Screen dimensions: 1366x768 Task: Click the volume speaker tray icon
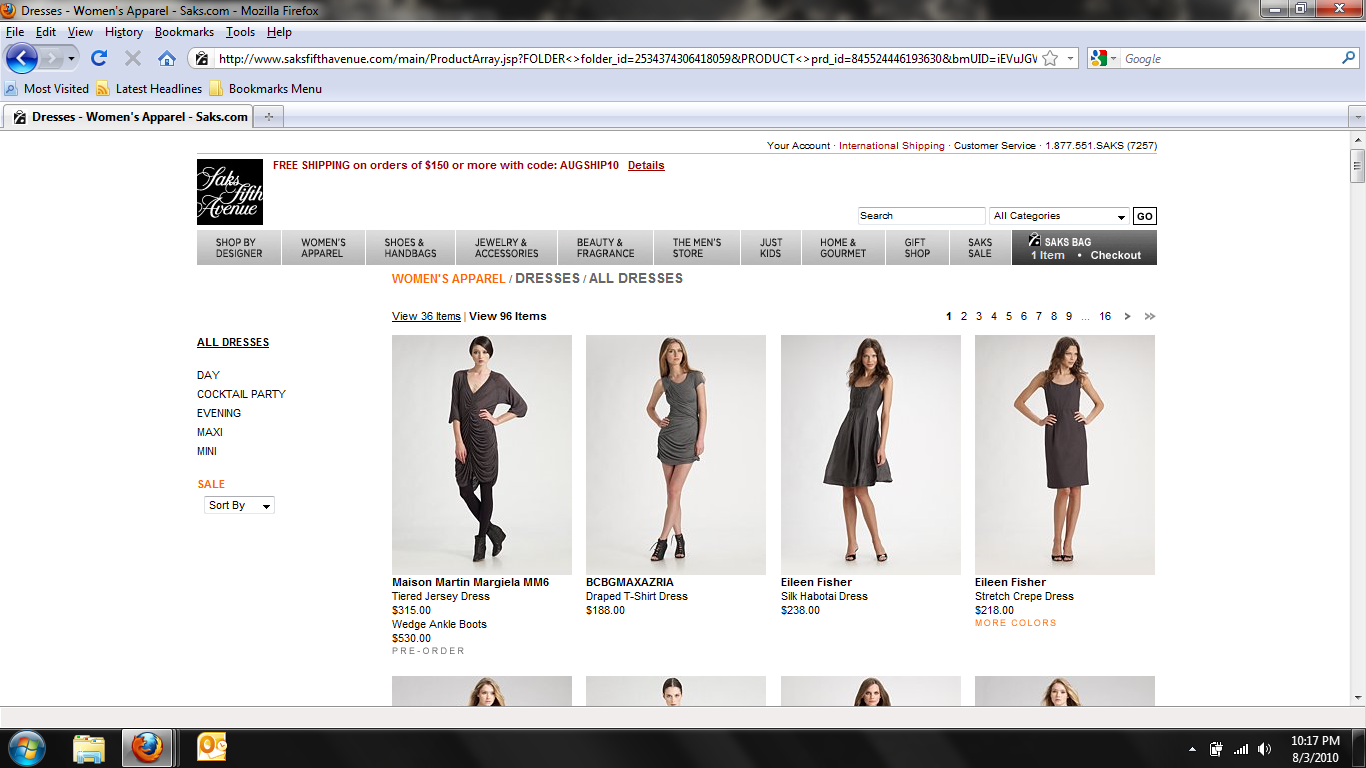[x=1265, y=749]
